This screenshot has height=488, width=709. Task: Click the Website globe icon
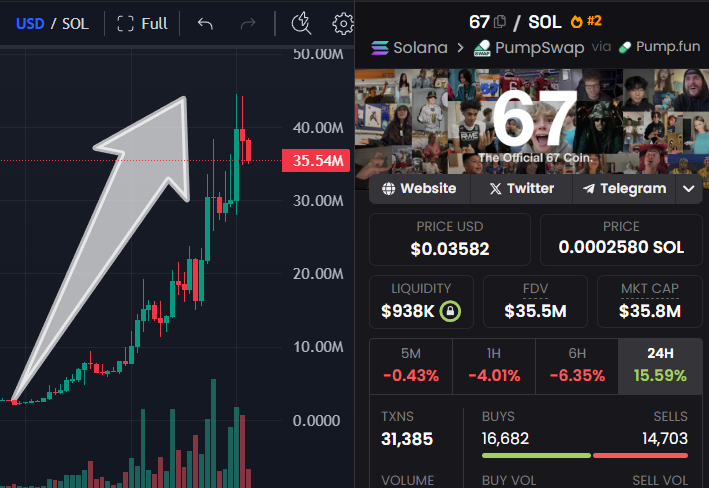pos(388,189)
